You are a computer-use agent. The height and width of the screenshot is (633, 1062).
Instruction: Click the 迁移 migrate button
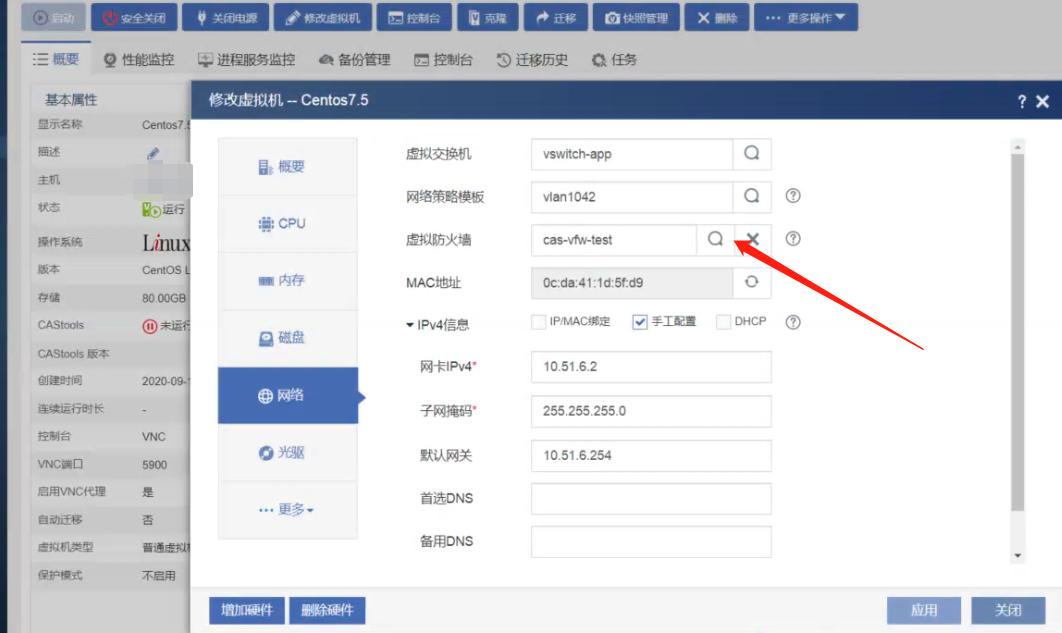click(x=556, y=18)
